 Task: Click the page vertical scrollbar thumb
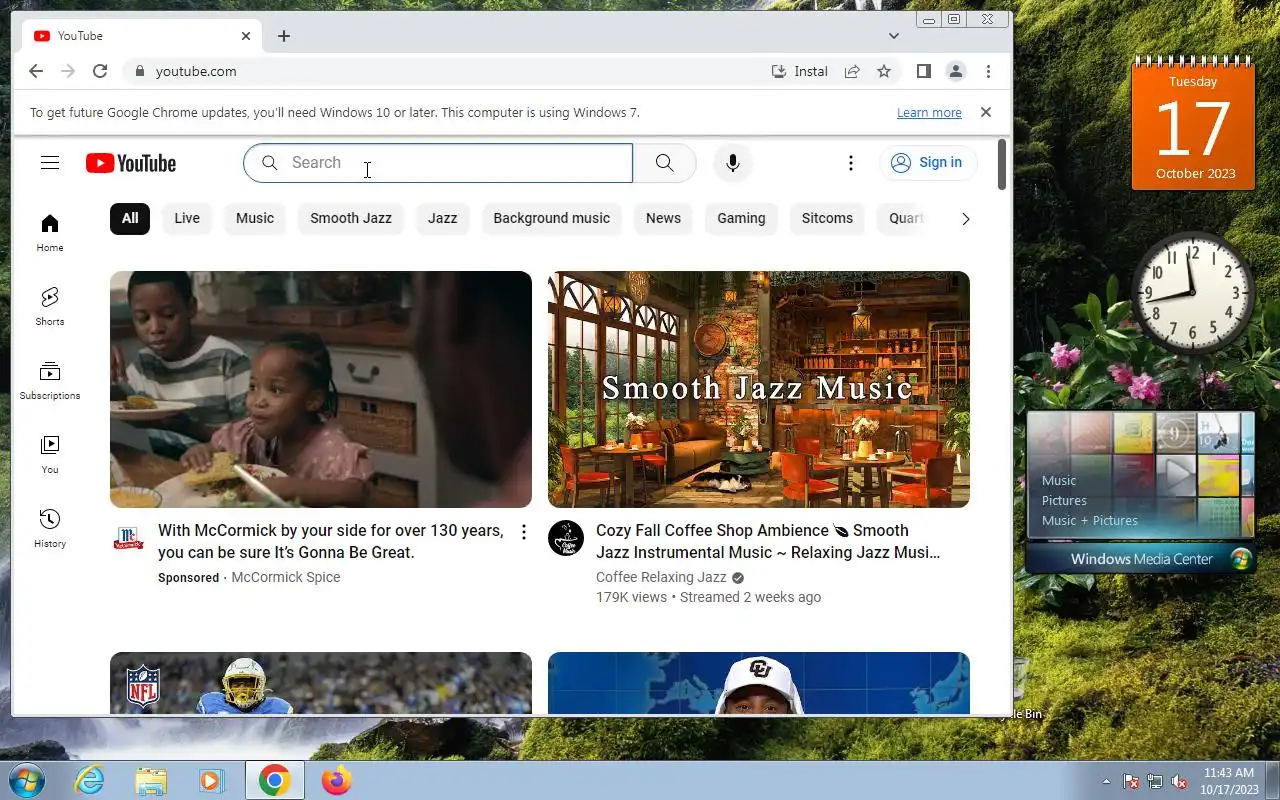(1002, 164)
